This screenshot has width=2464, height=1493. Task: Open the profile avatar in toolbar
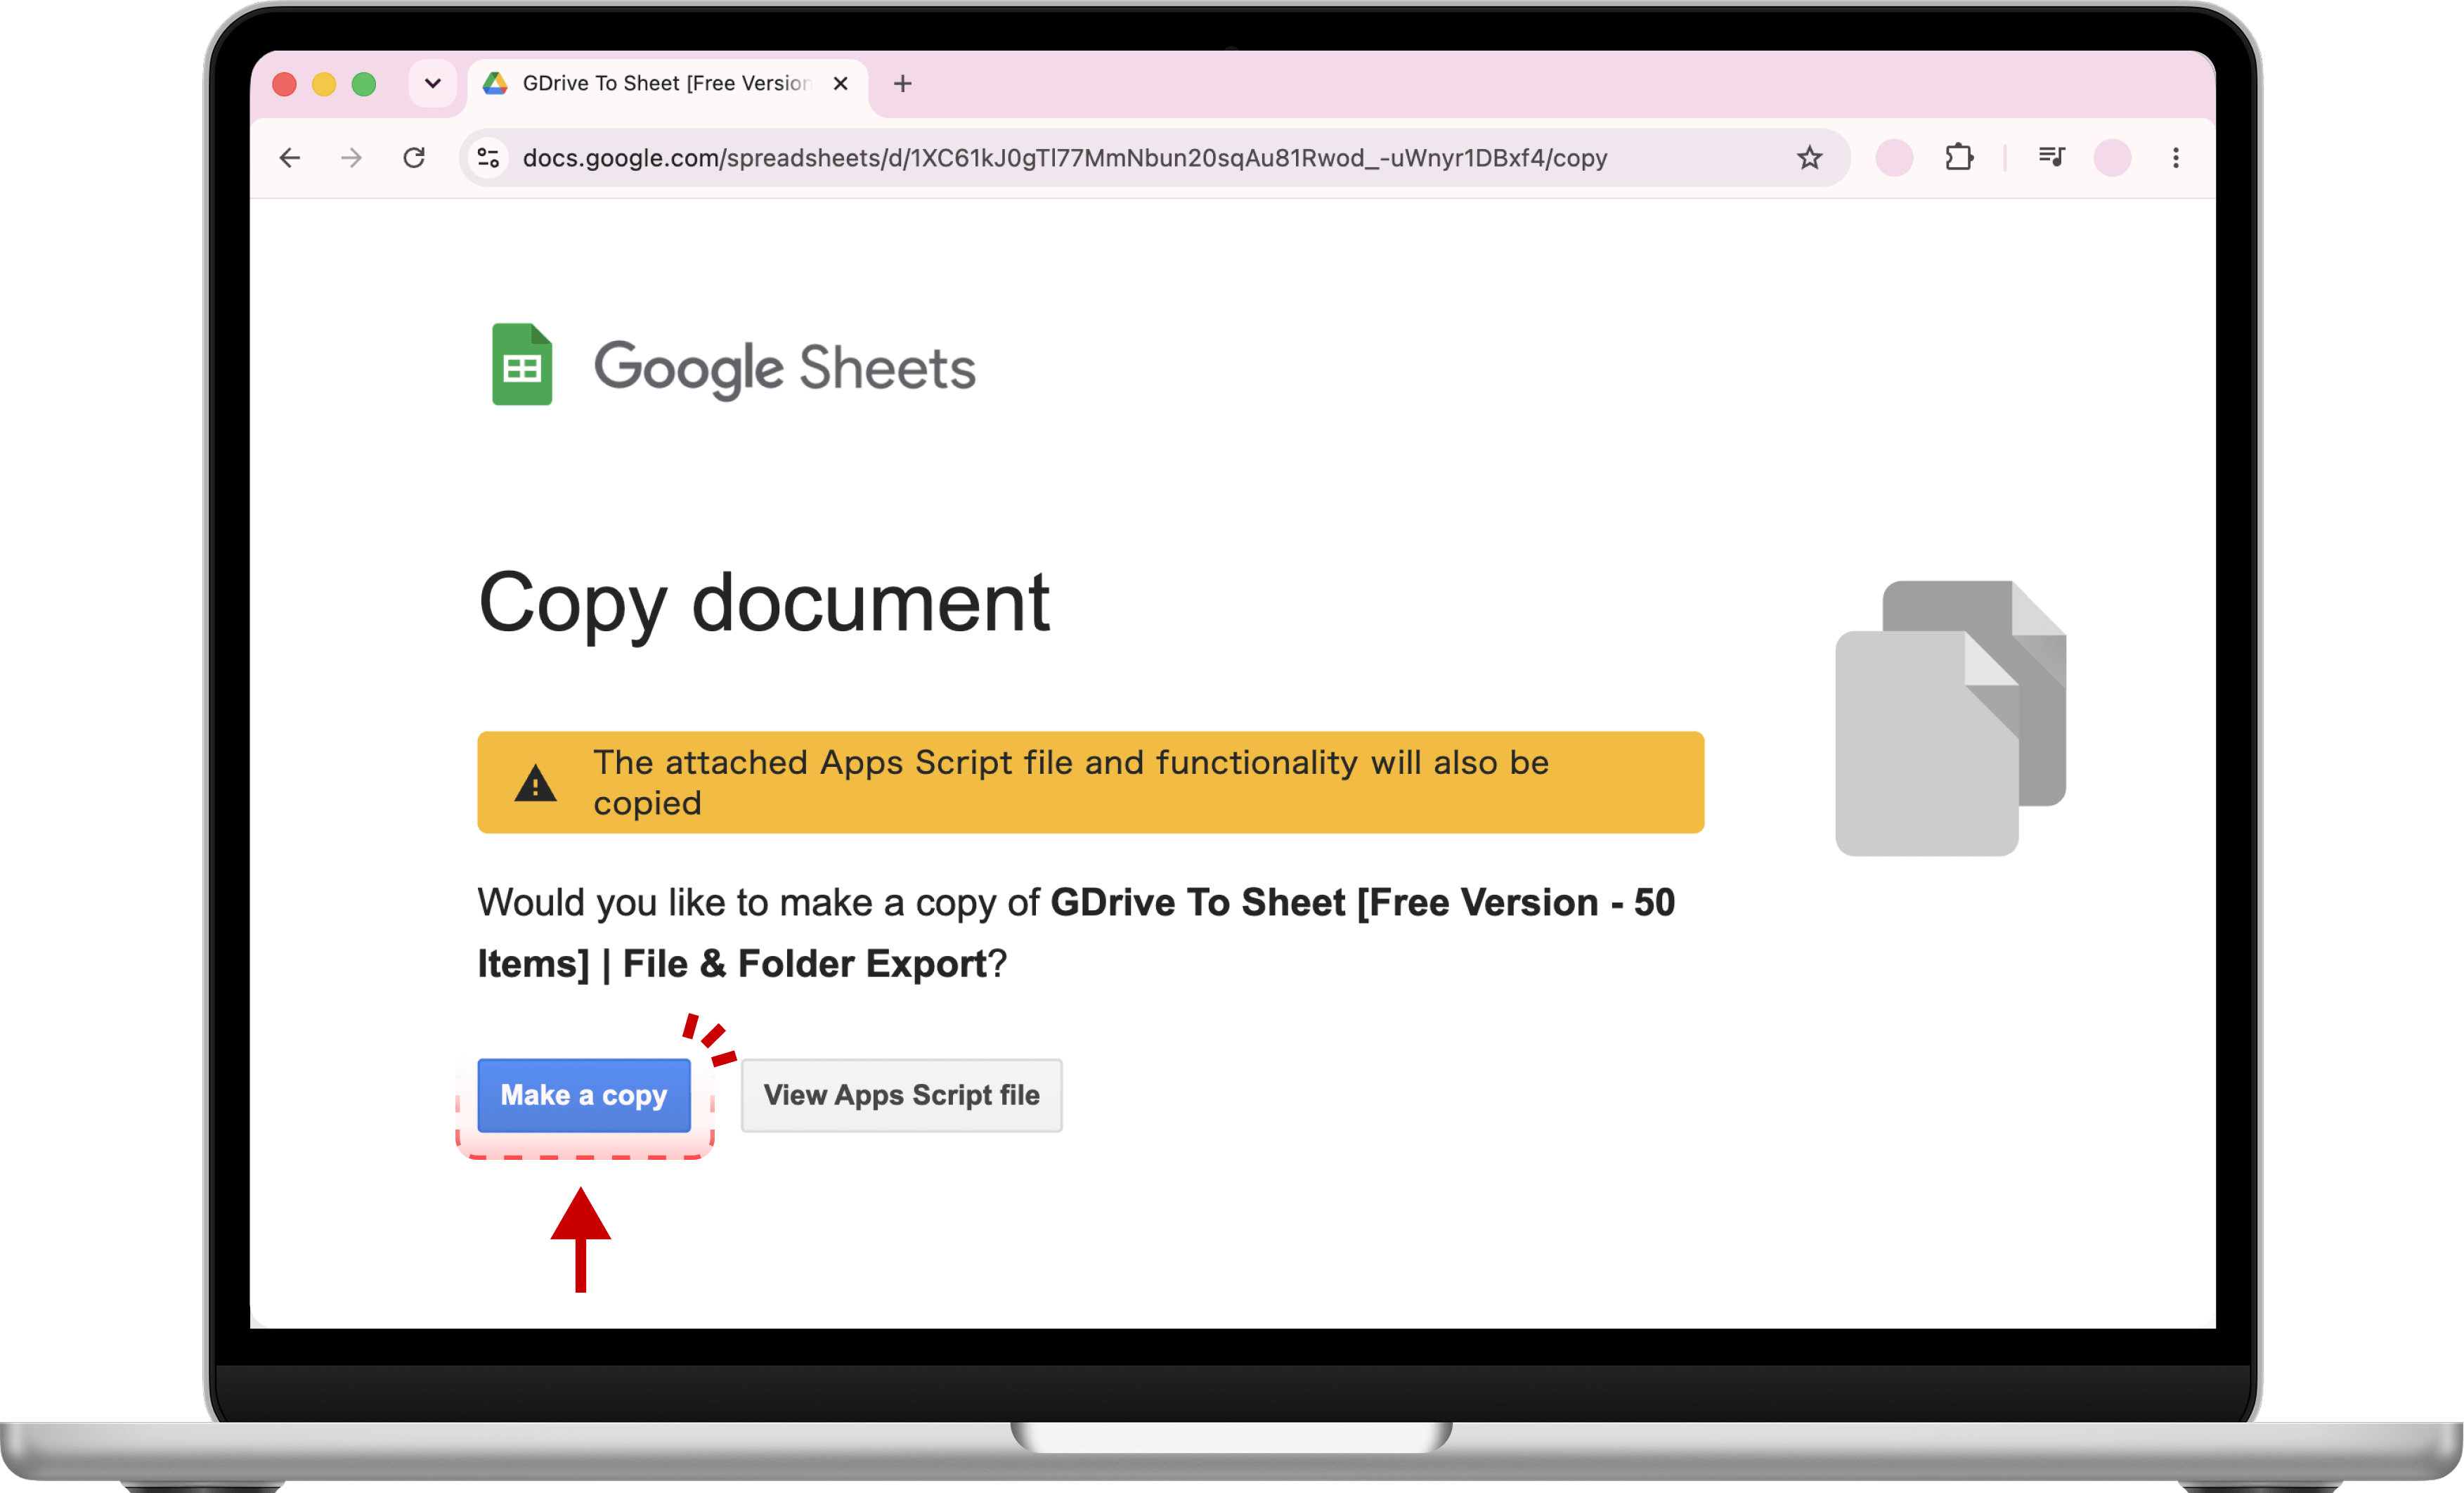coord(2112,158)
